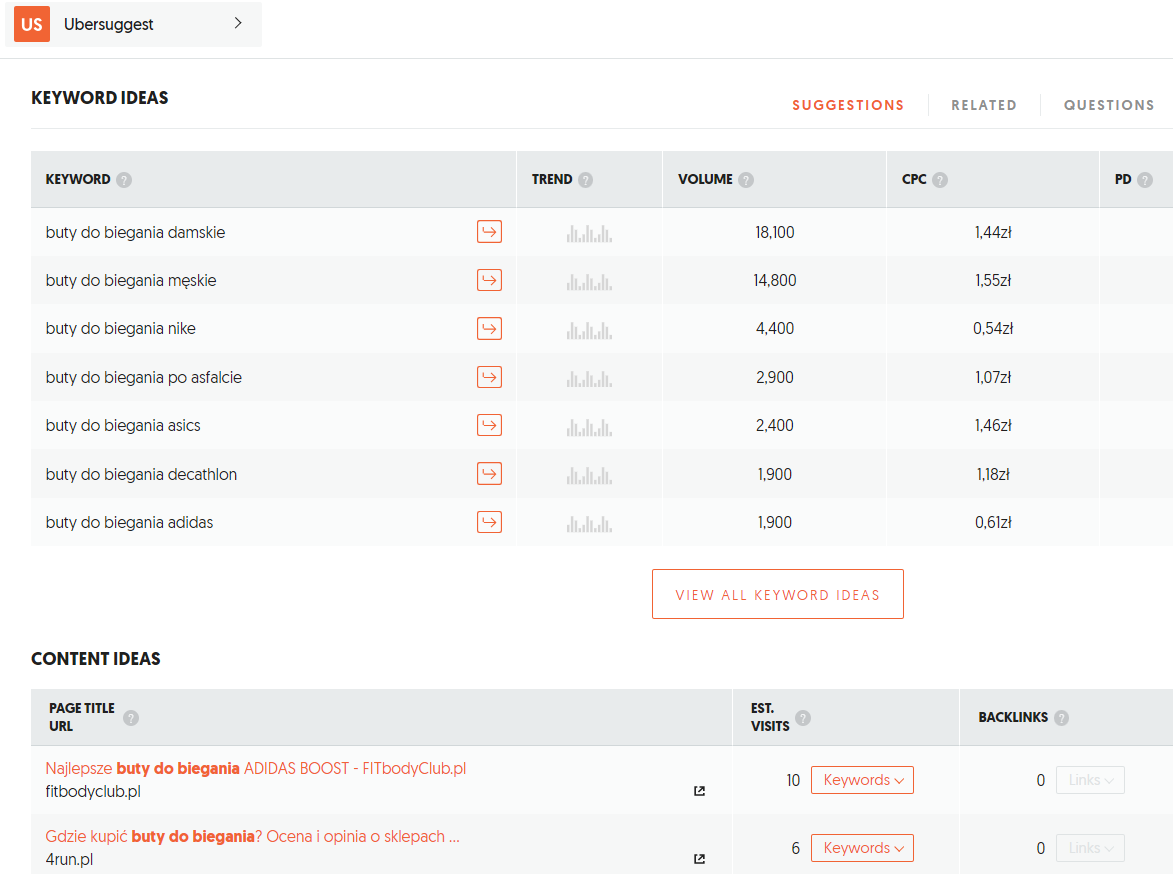This screenshot has height=874, width=1173.
Task: Open arrow icon for buty do biegania po asfalcie
Action: [x=489, y=377]
